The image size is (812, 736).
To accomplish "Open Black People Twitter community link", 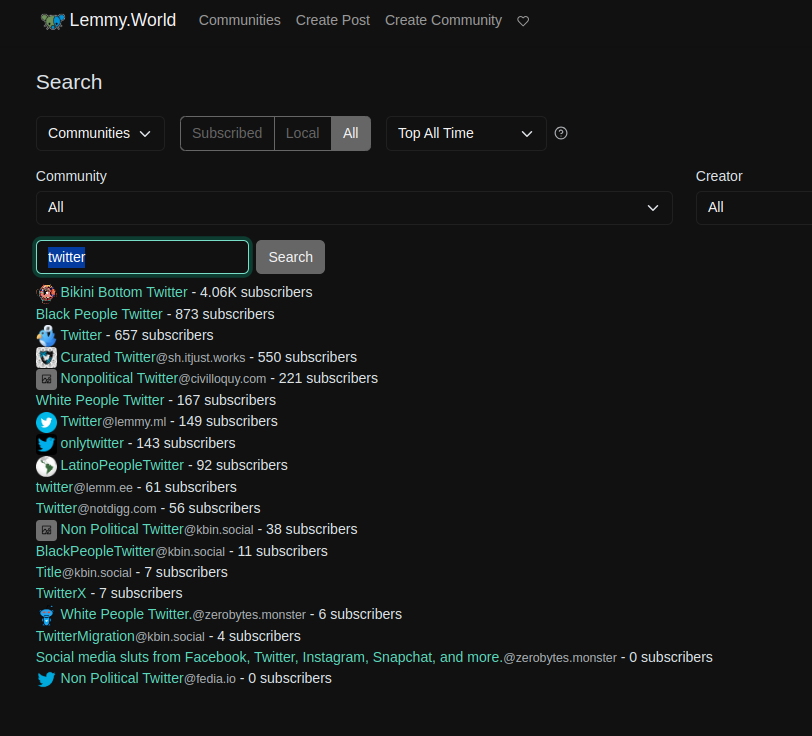I will pyautogui.click(x=99, y=314).
